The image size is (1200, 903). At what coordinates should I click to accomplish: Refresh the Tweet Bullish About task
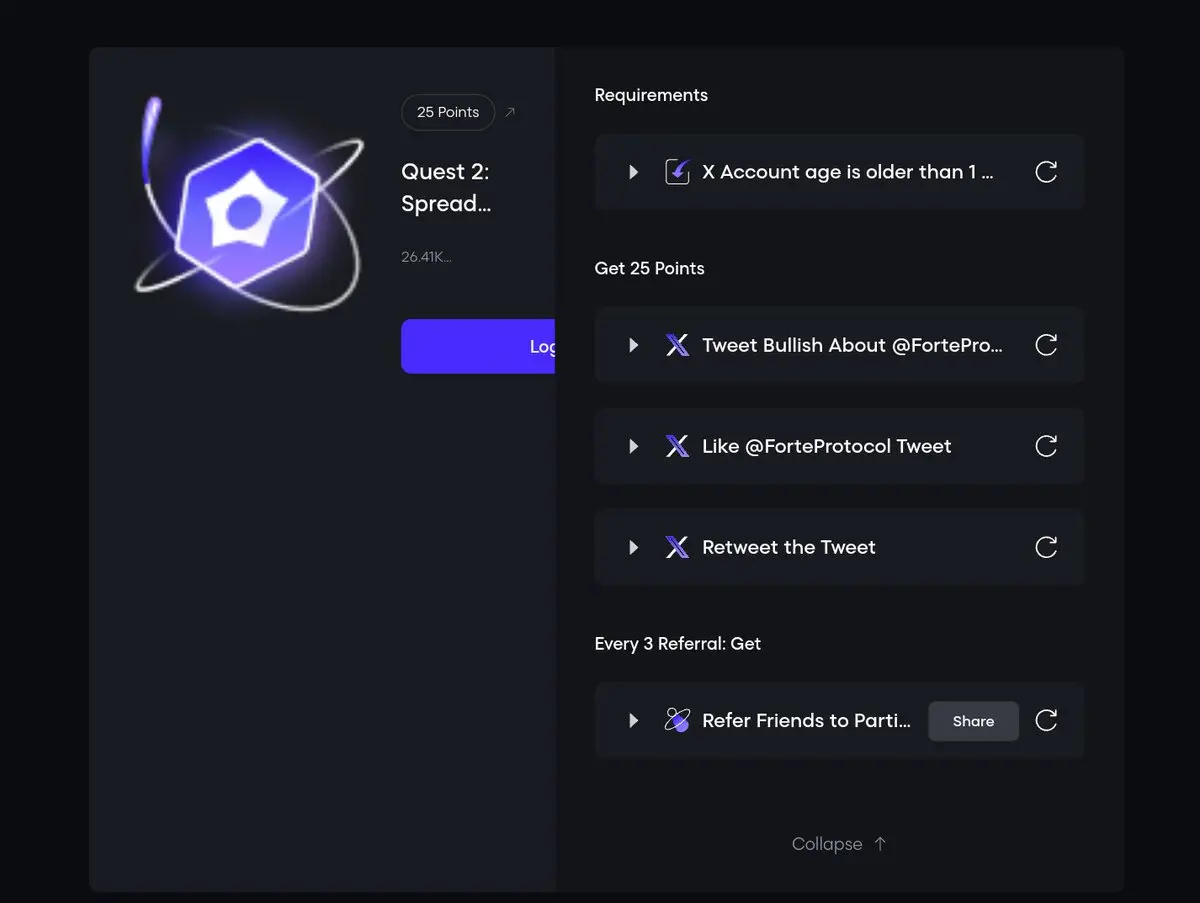point(1046,345)
